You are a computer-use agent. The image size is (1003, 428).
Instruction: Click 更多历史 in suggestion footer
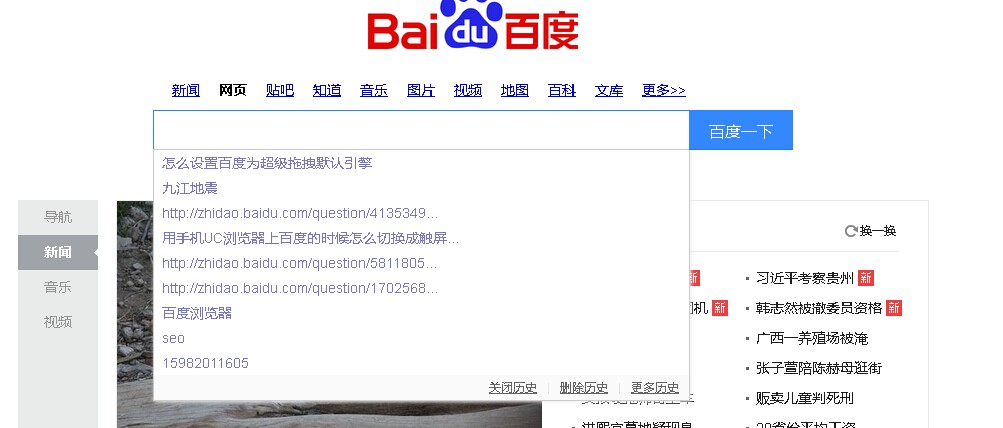tap(655, 388)
